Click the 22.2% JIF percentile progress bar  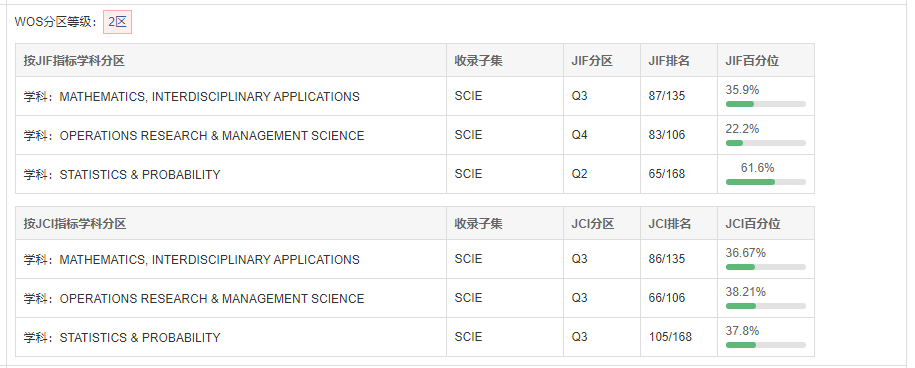click(766, 143)
